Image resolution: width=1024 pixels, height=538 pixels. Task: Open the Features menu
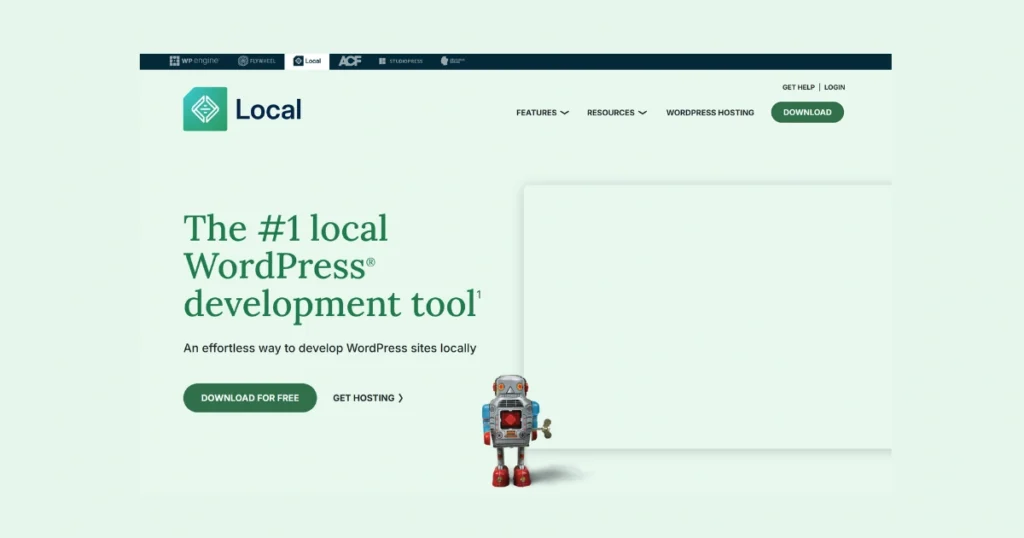[x=537, y=113]
